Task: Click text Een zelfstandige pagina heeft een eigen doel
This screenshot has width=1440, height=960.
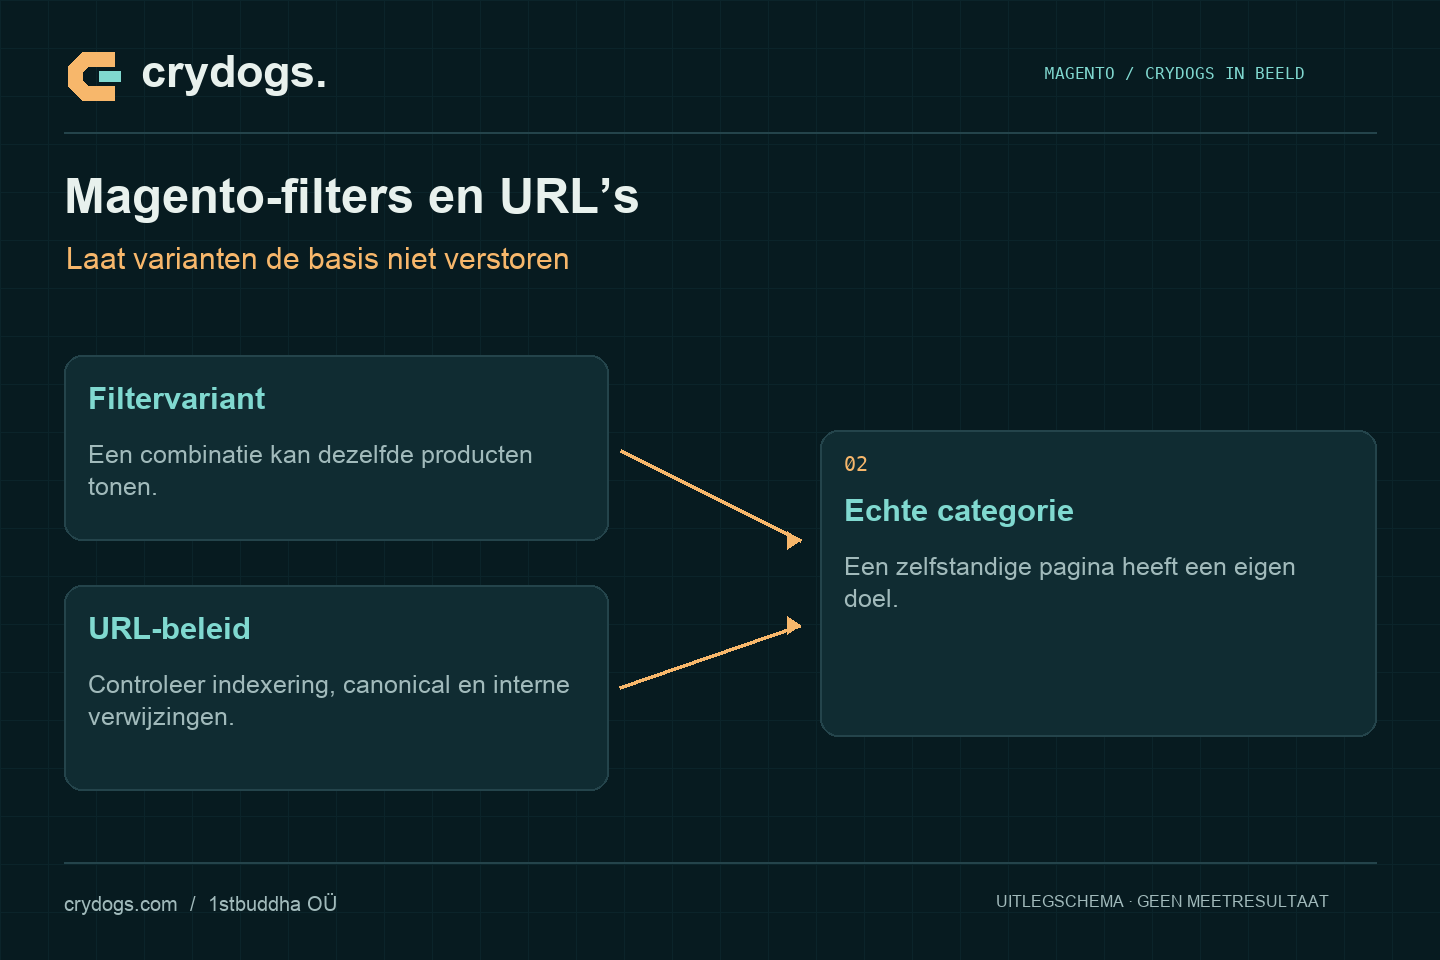Action: (1070, 582)
